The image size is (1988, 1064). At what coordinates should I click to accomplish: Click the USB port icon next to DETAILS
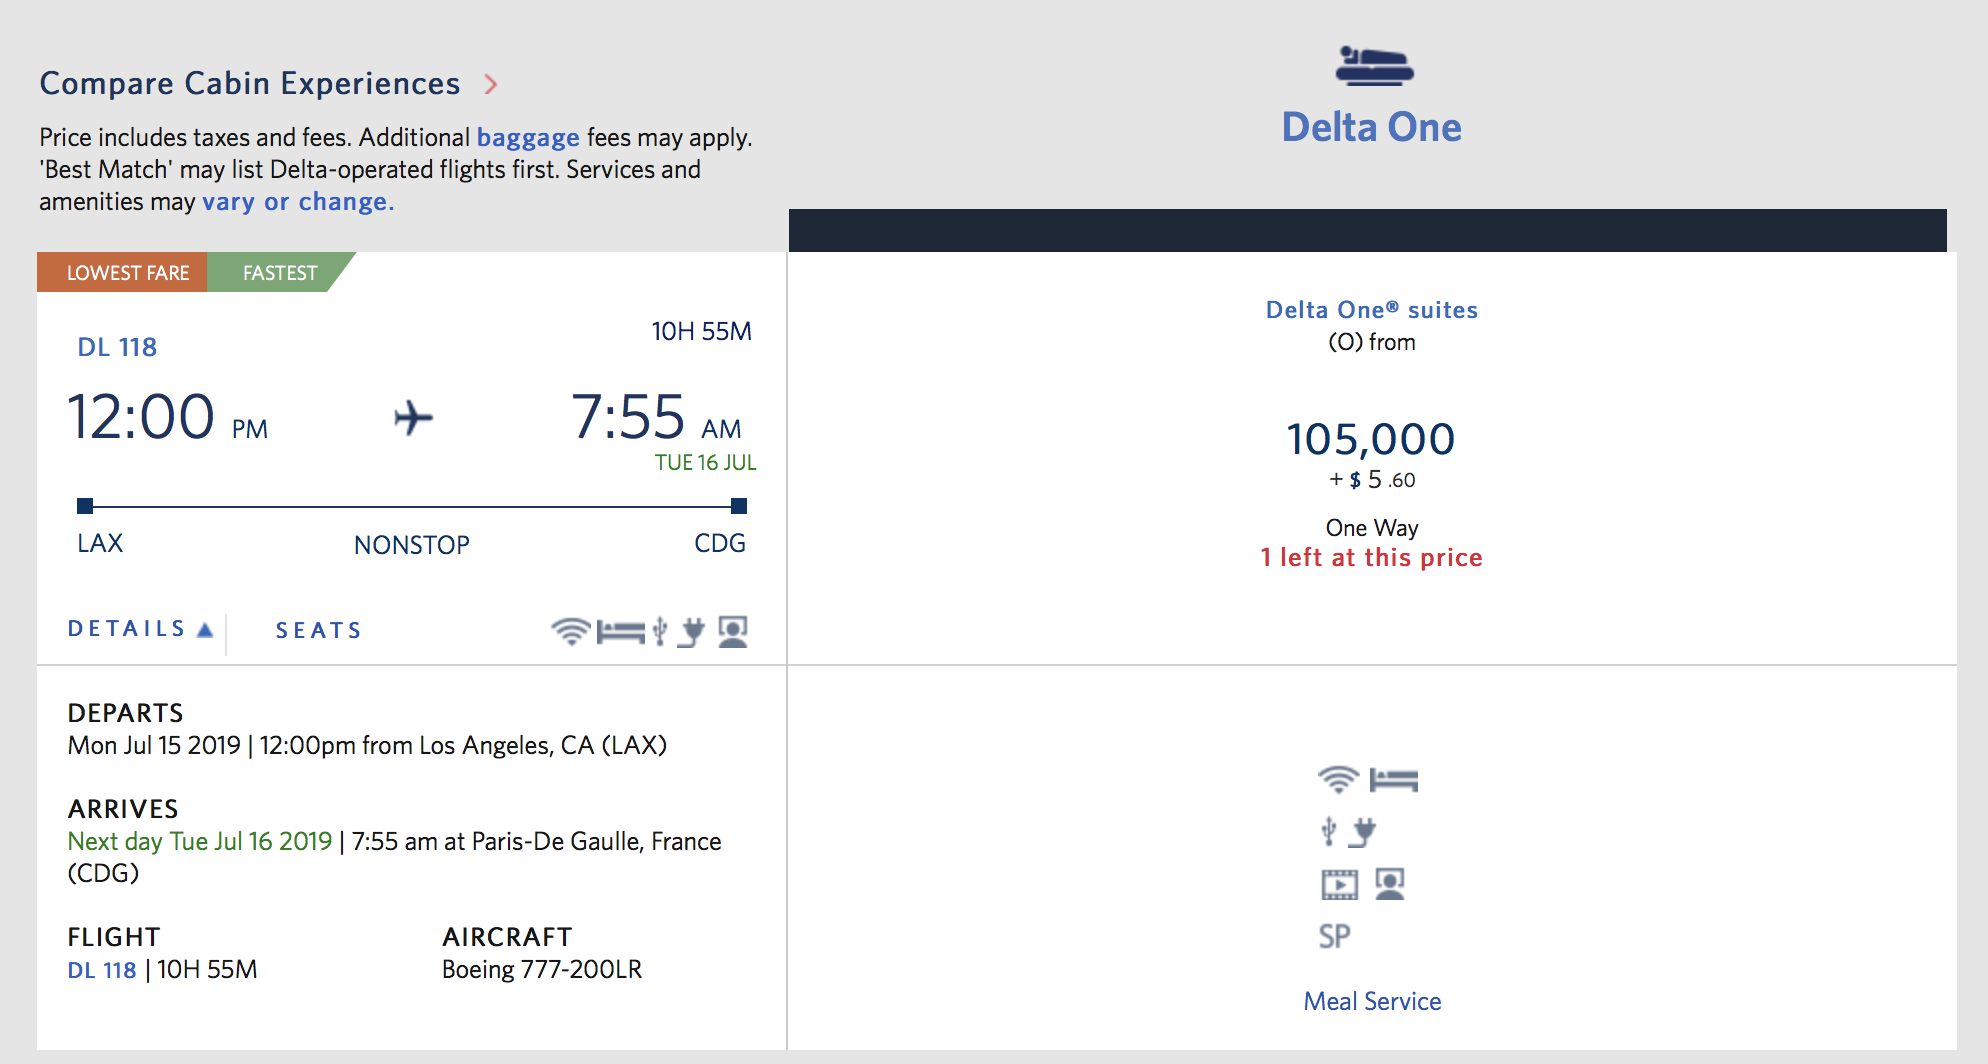658,631
